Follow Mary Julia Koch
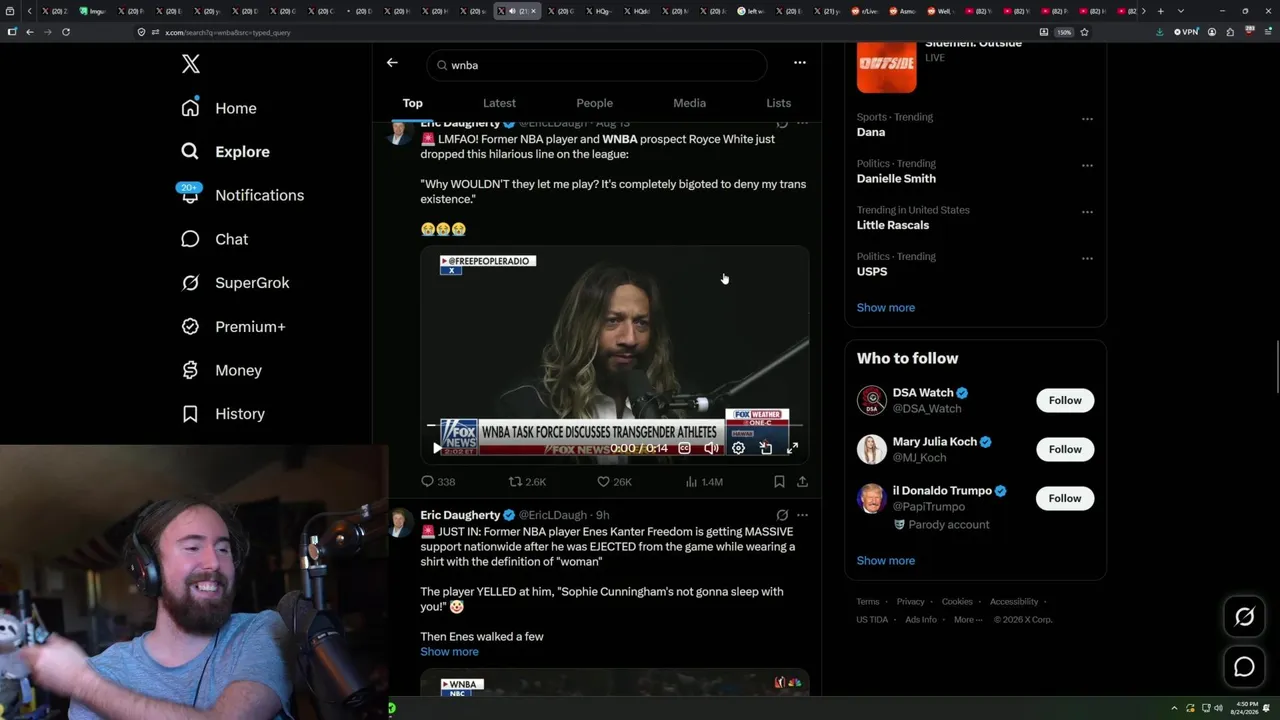 point(1065,449)
